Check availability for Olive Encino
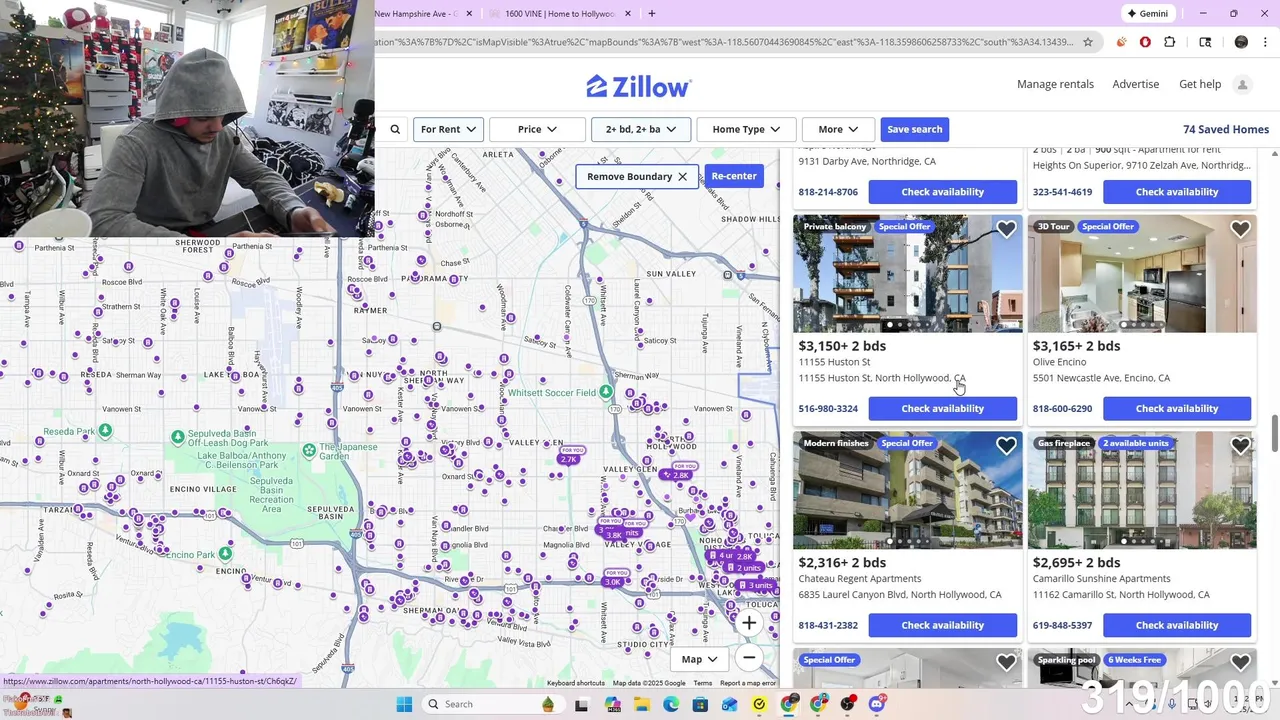 [1177, 408]
